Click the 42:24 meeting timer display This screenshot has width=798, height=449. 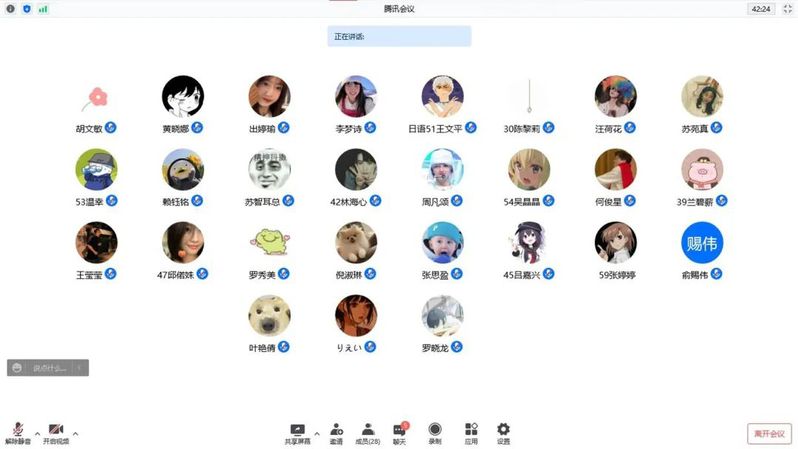tap(761, 9)
